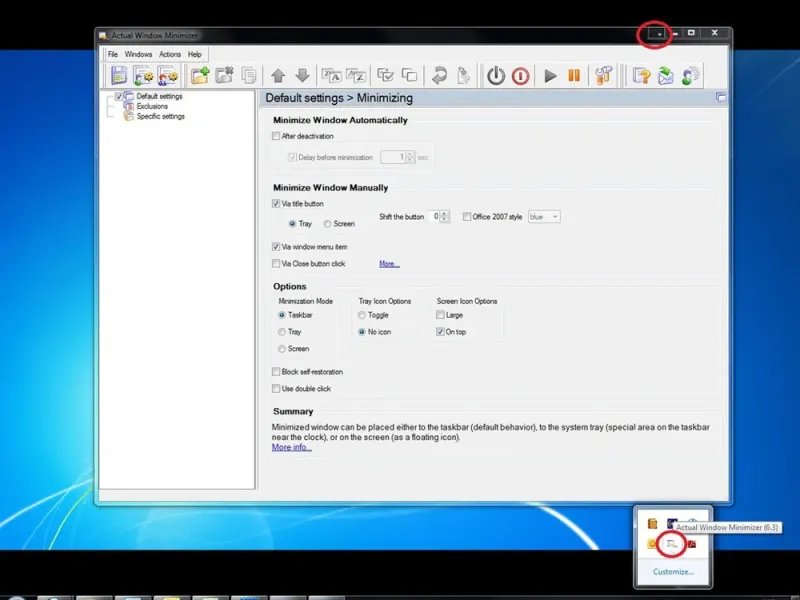
Task: Open the Office style color dropdown showing blue
Action: pyautogui.click(x=544, y=217)
